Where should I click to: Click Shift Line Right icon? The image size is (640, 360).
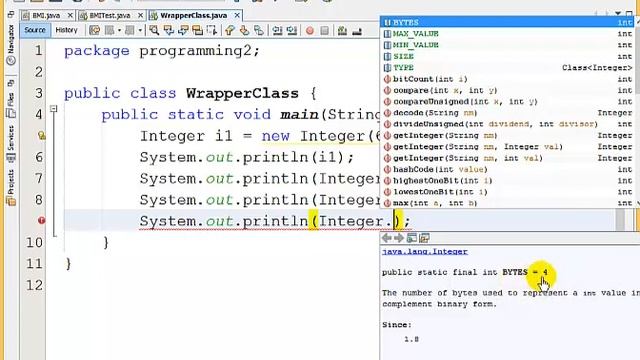292,30
